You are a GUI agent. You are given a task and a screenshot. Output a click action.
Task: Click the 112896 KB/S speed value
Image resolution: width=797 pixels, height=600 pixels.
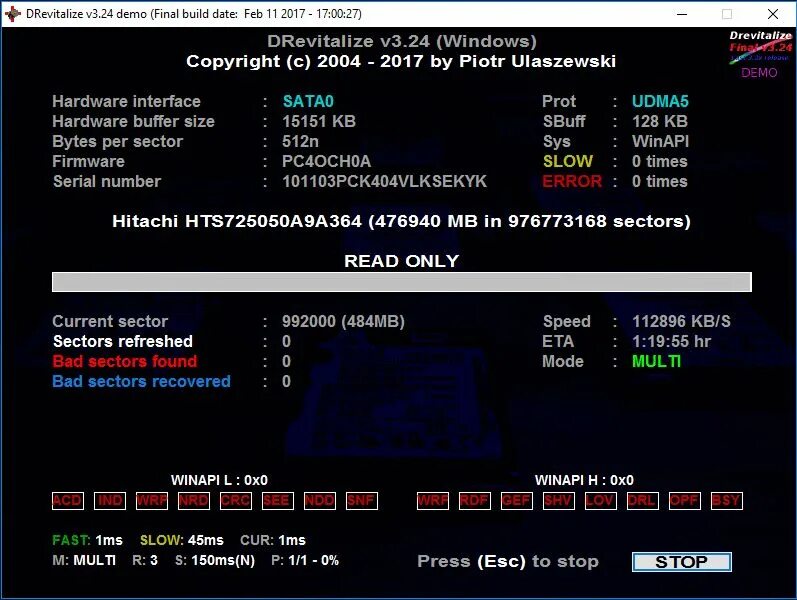pos(681,321)
